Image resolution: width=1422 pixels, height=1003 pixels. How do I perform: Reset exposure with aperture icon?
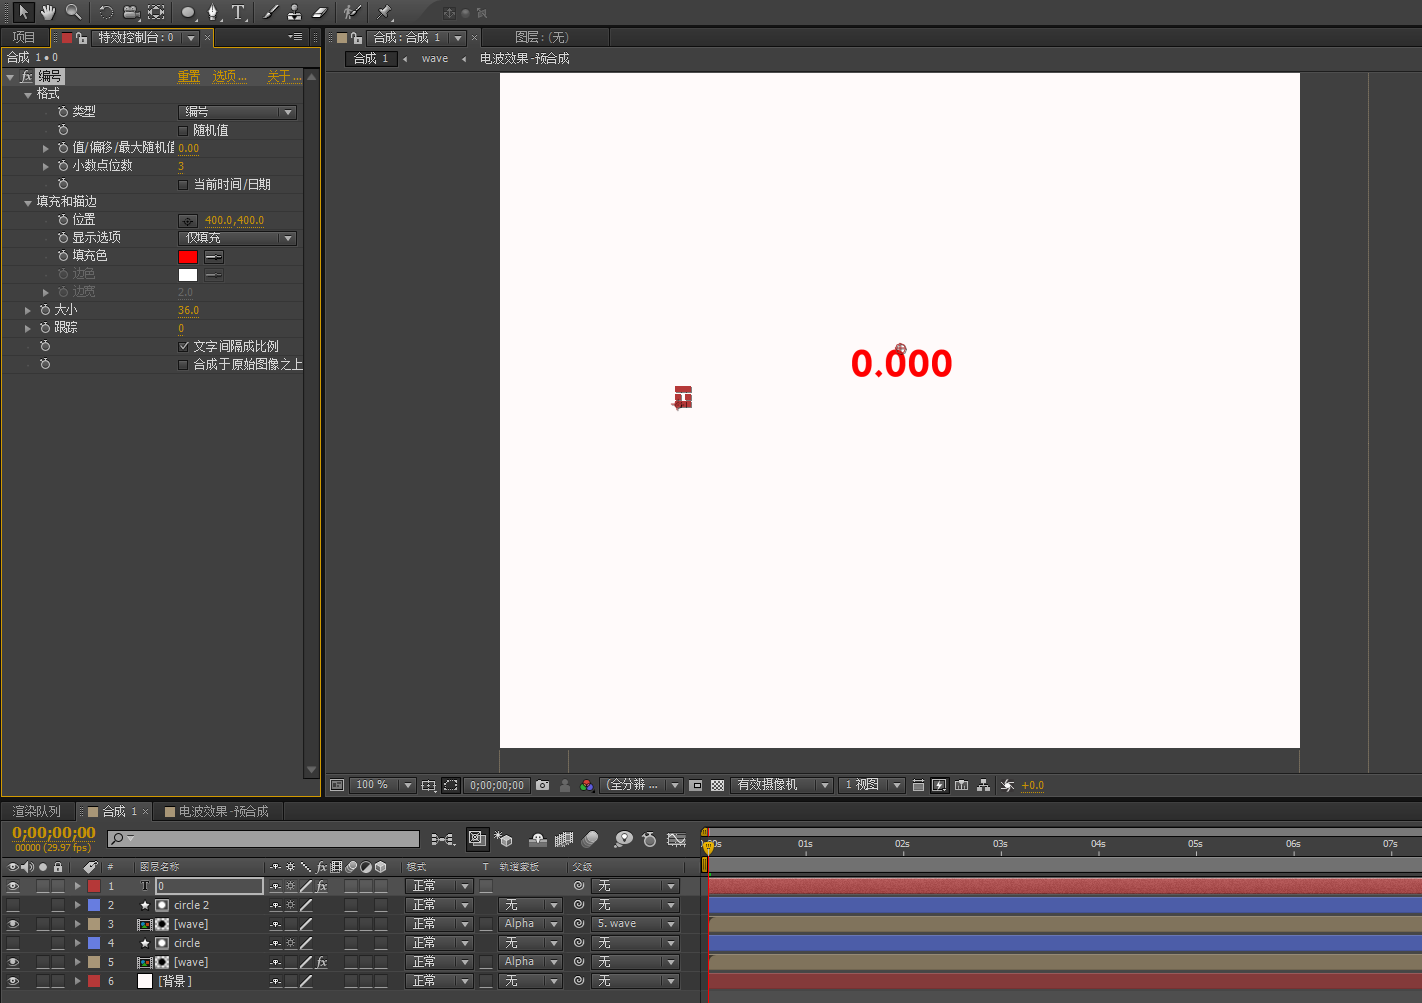tap(1007, 785)
